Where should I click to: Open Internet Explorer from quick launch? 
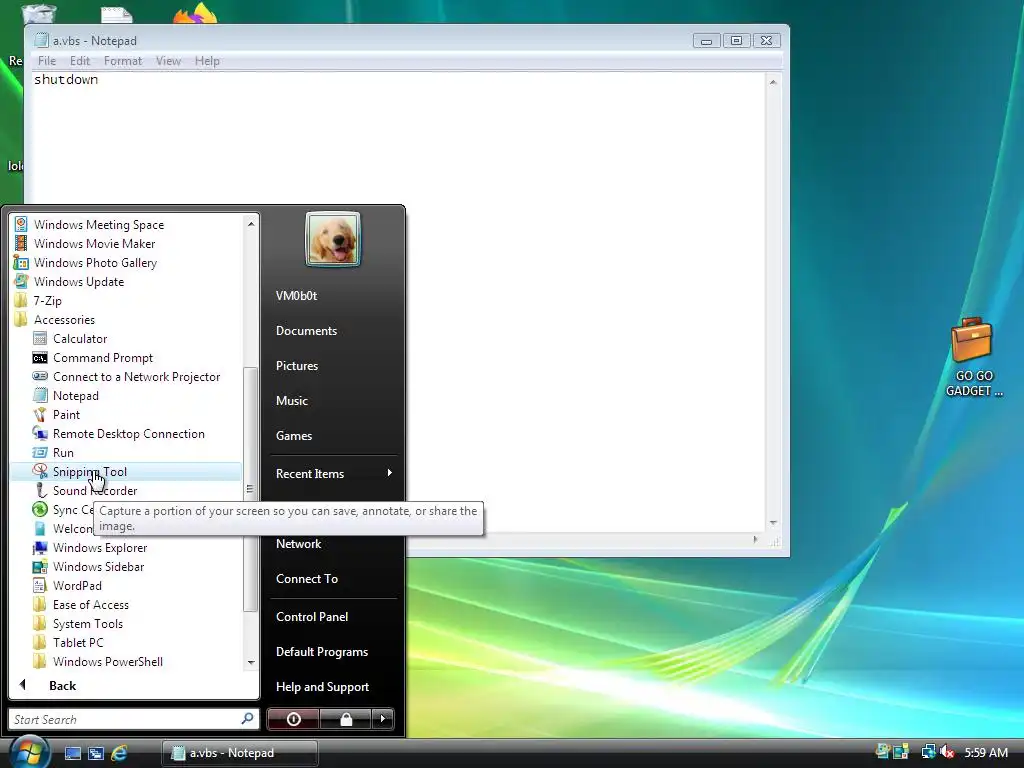119,753
